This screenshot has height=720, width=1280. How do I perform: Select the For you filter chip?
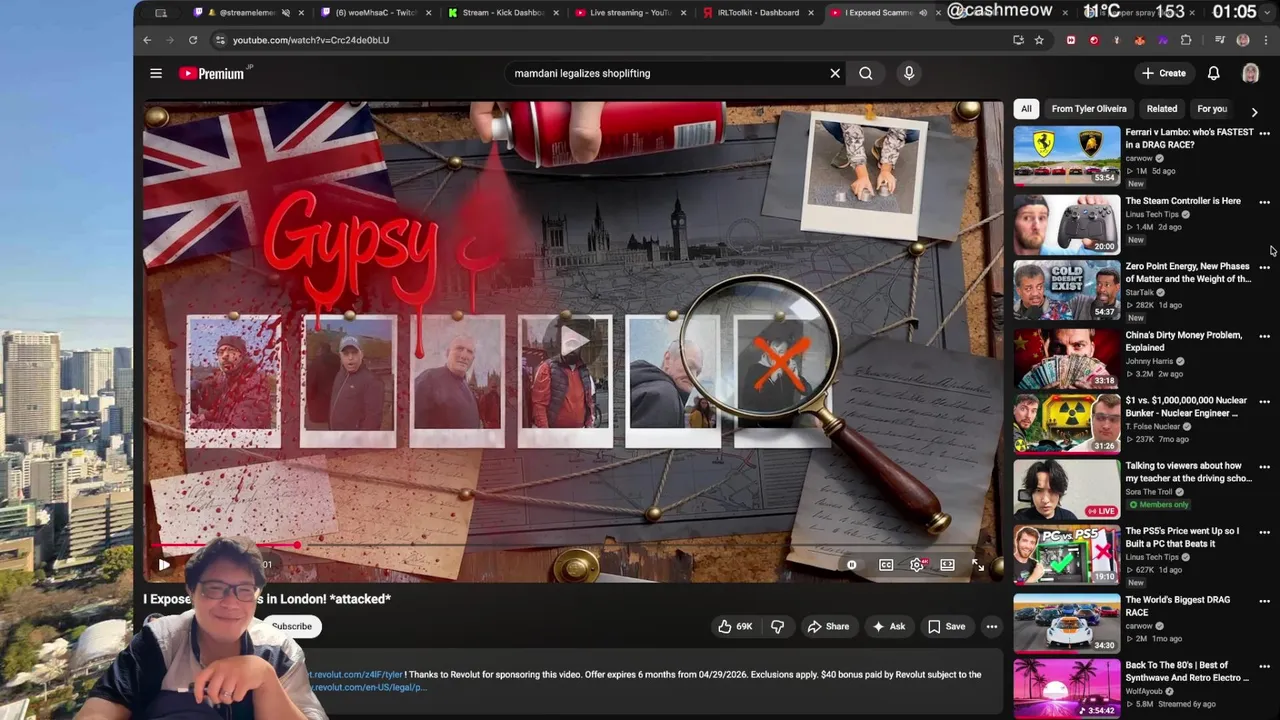(1212, 109)
